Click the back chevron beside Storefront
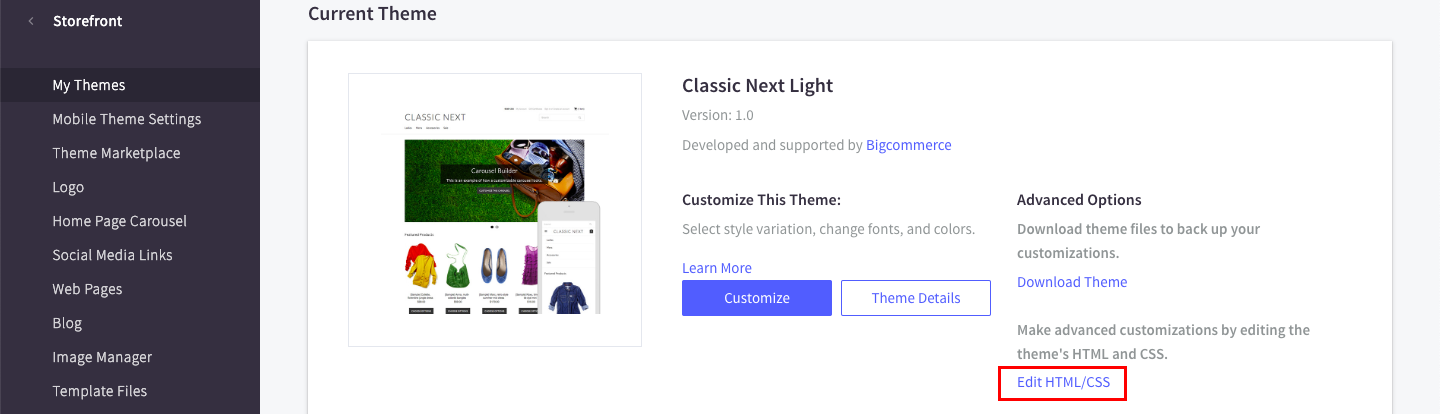The image size is (1440, 414). click(31, 21)
